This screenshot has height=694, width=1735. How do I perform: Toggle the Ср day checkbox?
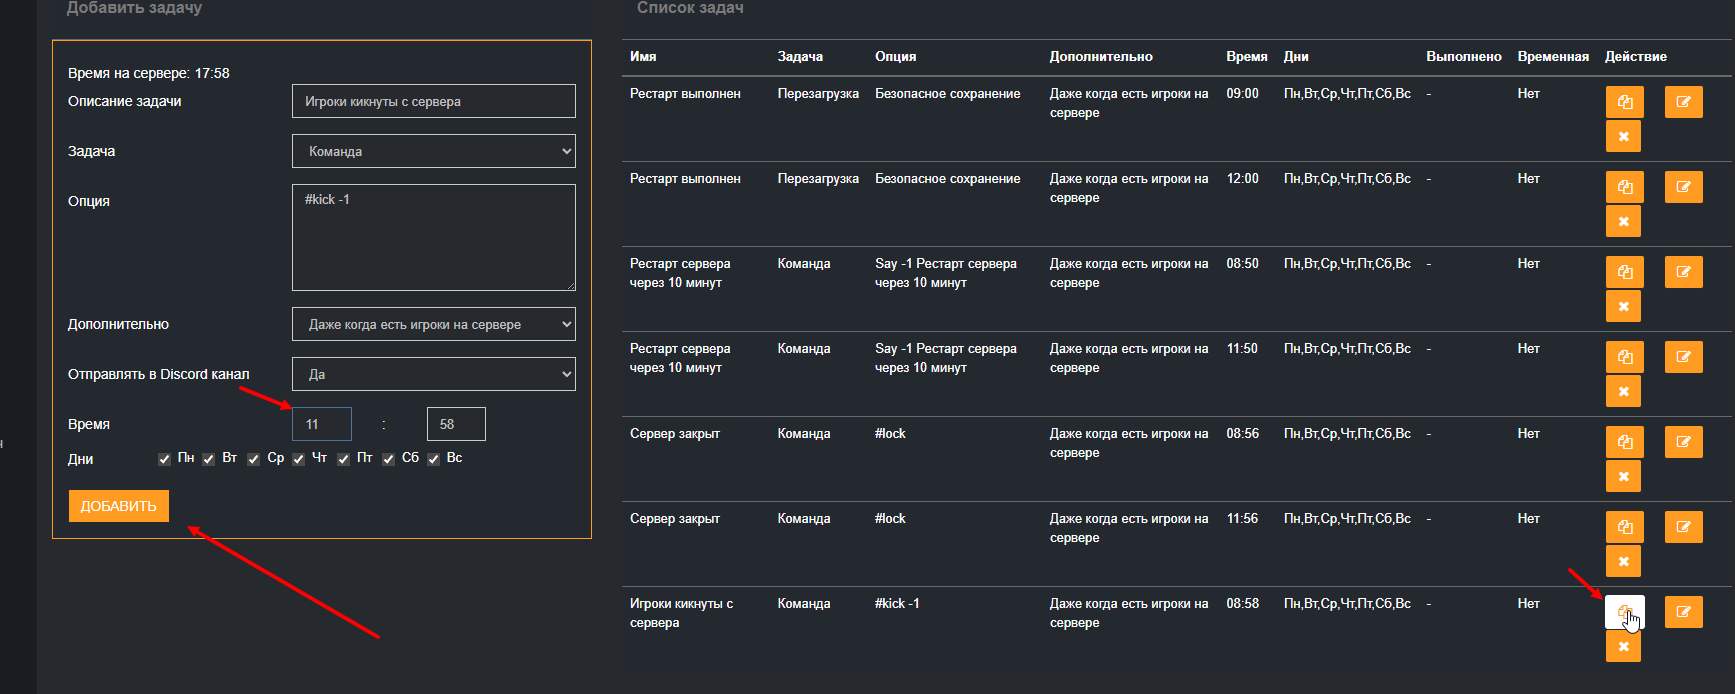pos(254,459)
